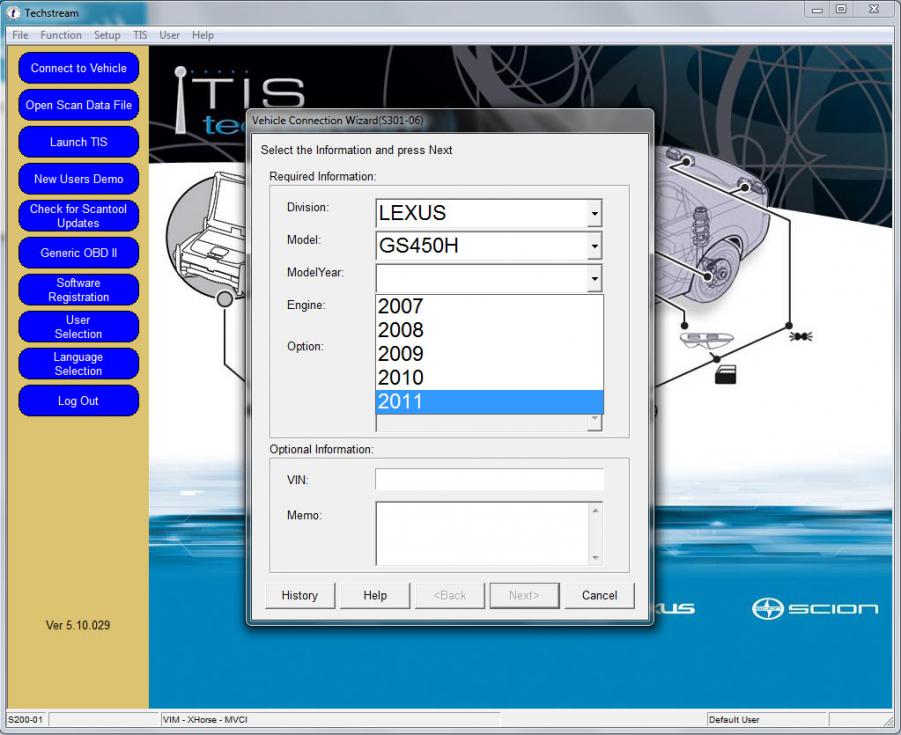Check for Scantool Updates

click(x=78, y=216)
